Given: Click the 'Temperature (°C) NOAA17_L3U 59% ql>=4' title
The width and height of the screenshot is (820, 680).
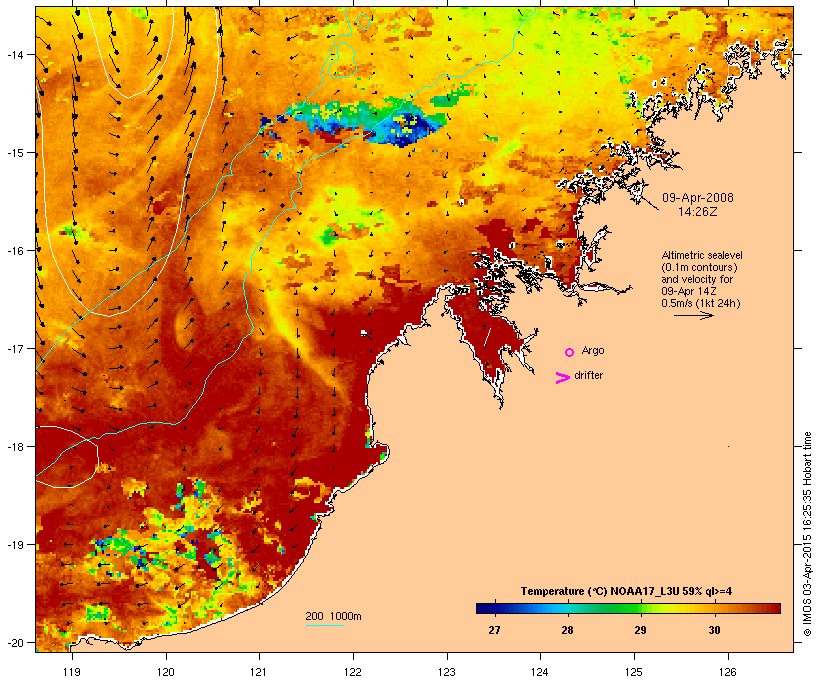Looking at the screenshot, I should (x=626, y=591).
